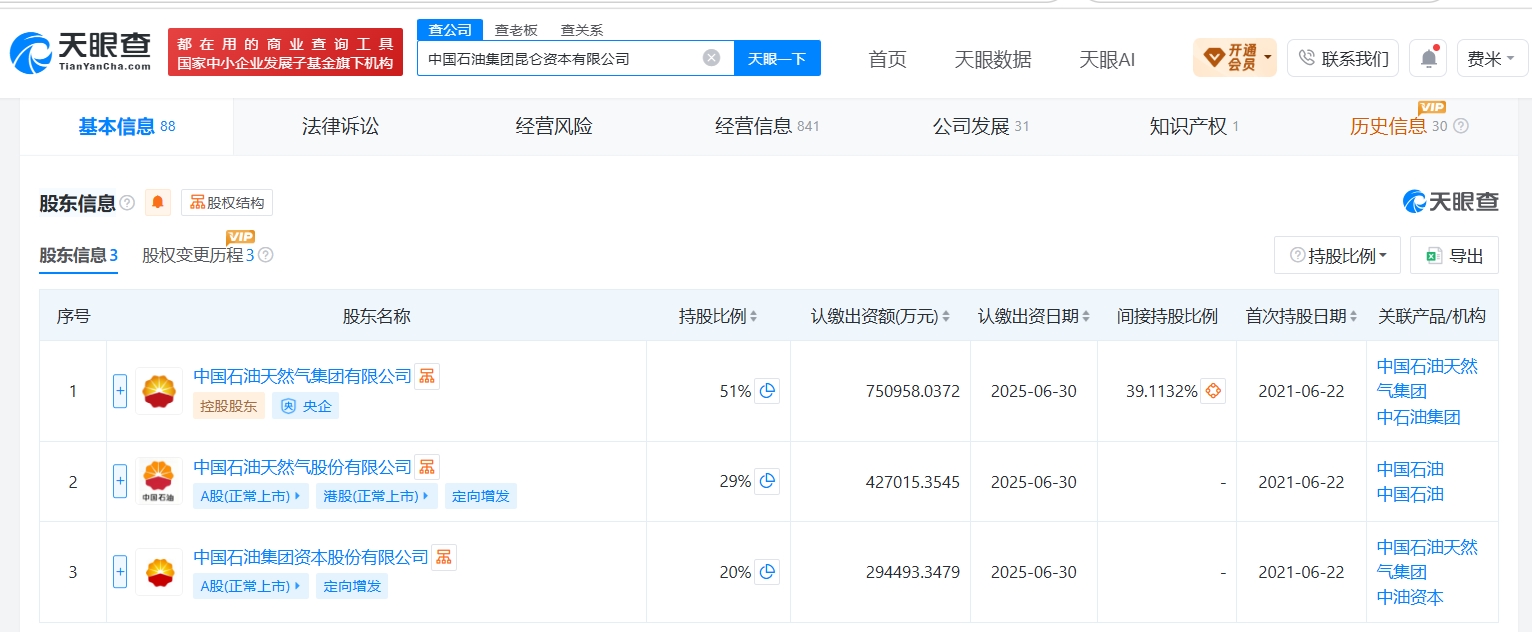Expand the 港股(正常上市) tag in row 2
Viewport: 1532px width, 632px height.
coord(377,496)
